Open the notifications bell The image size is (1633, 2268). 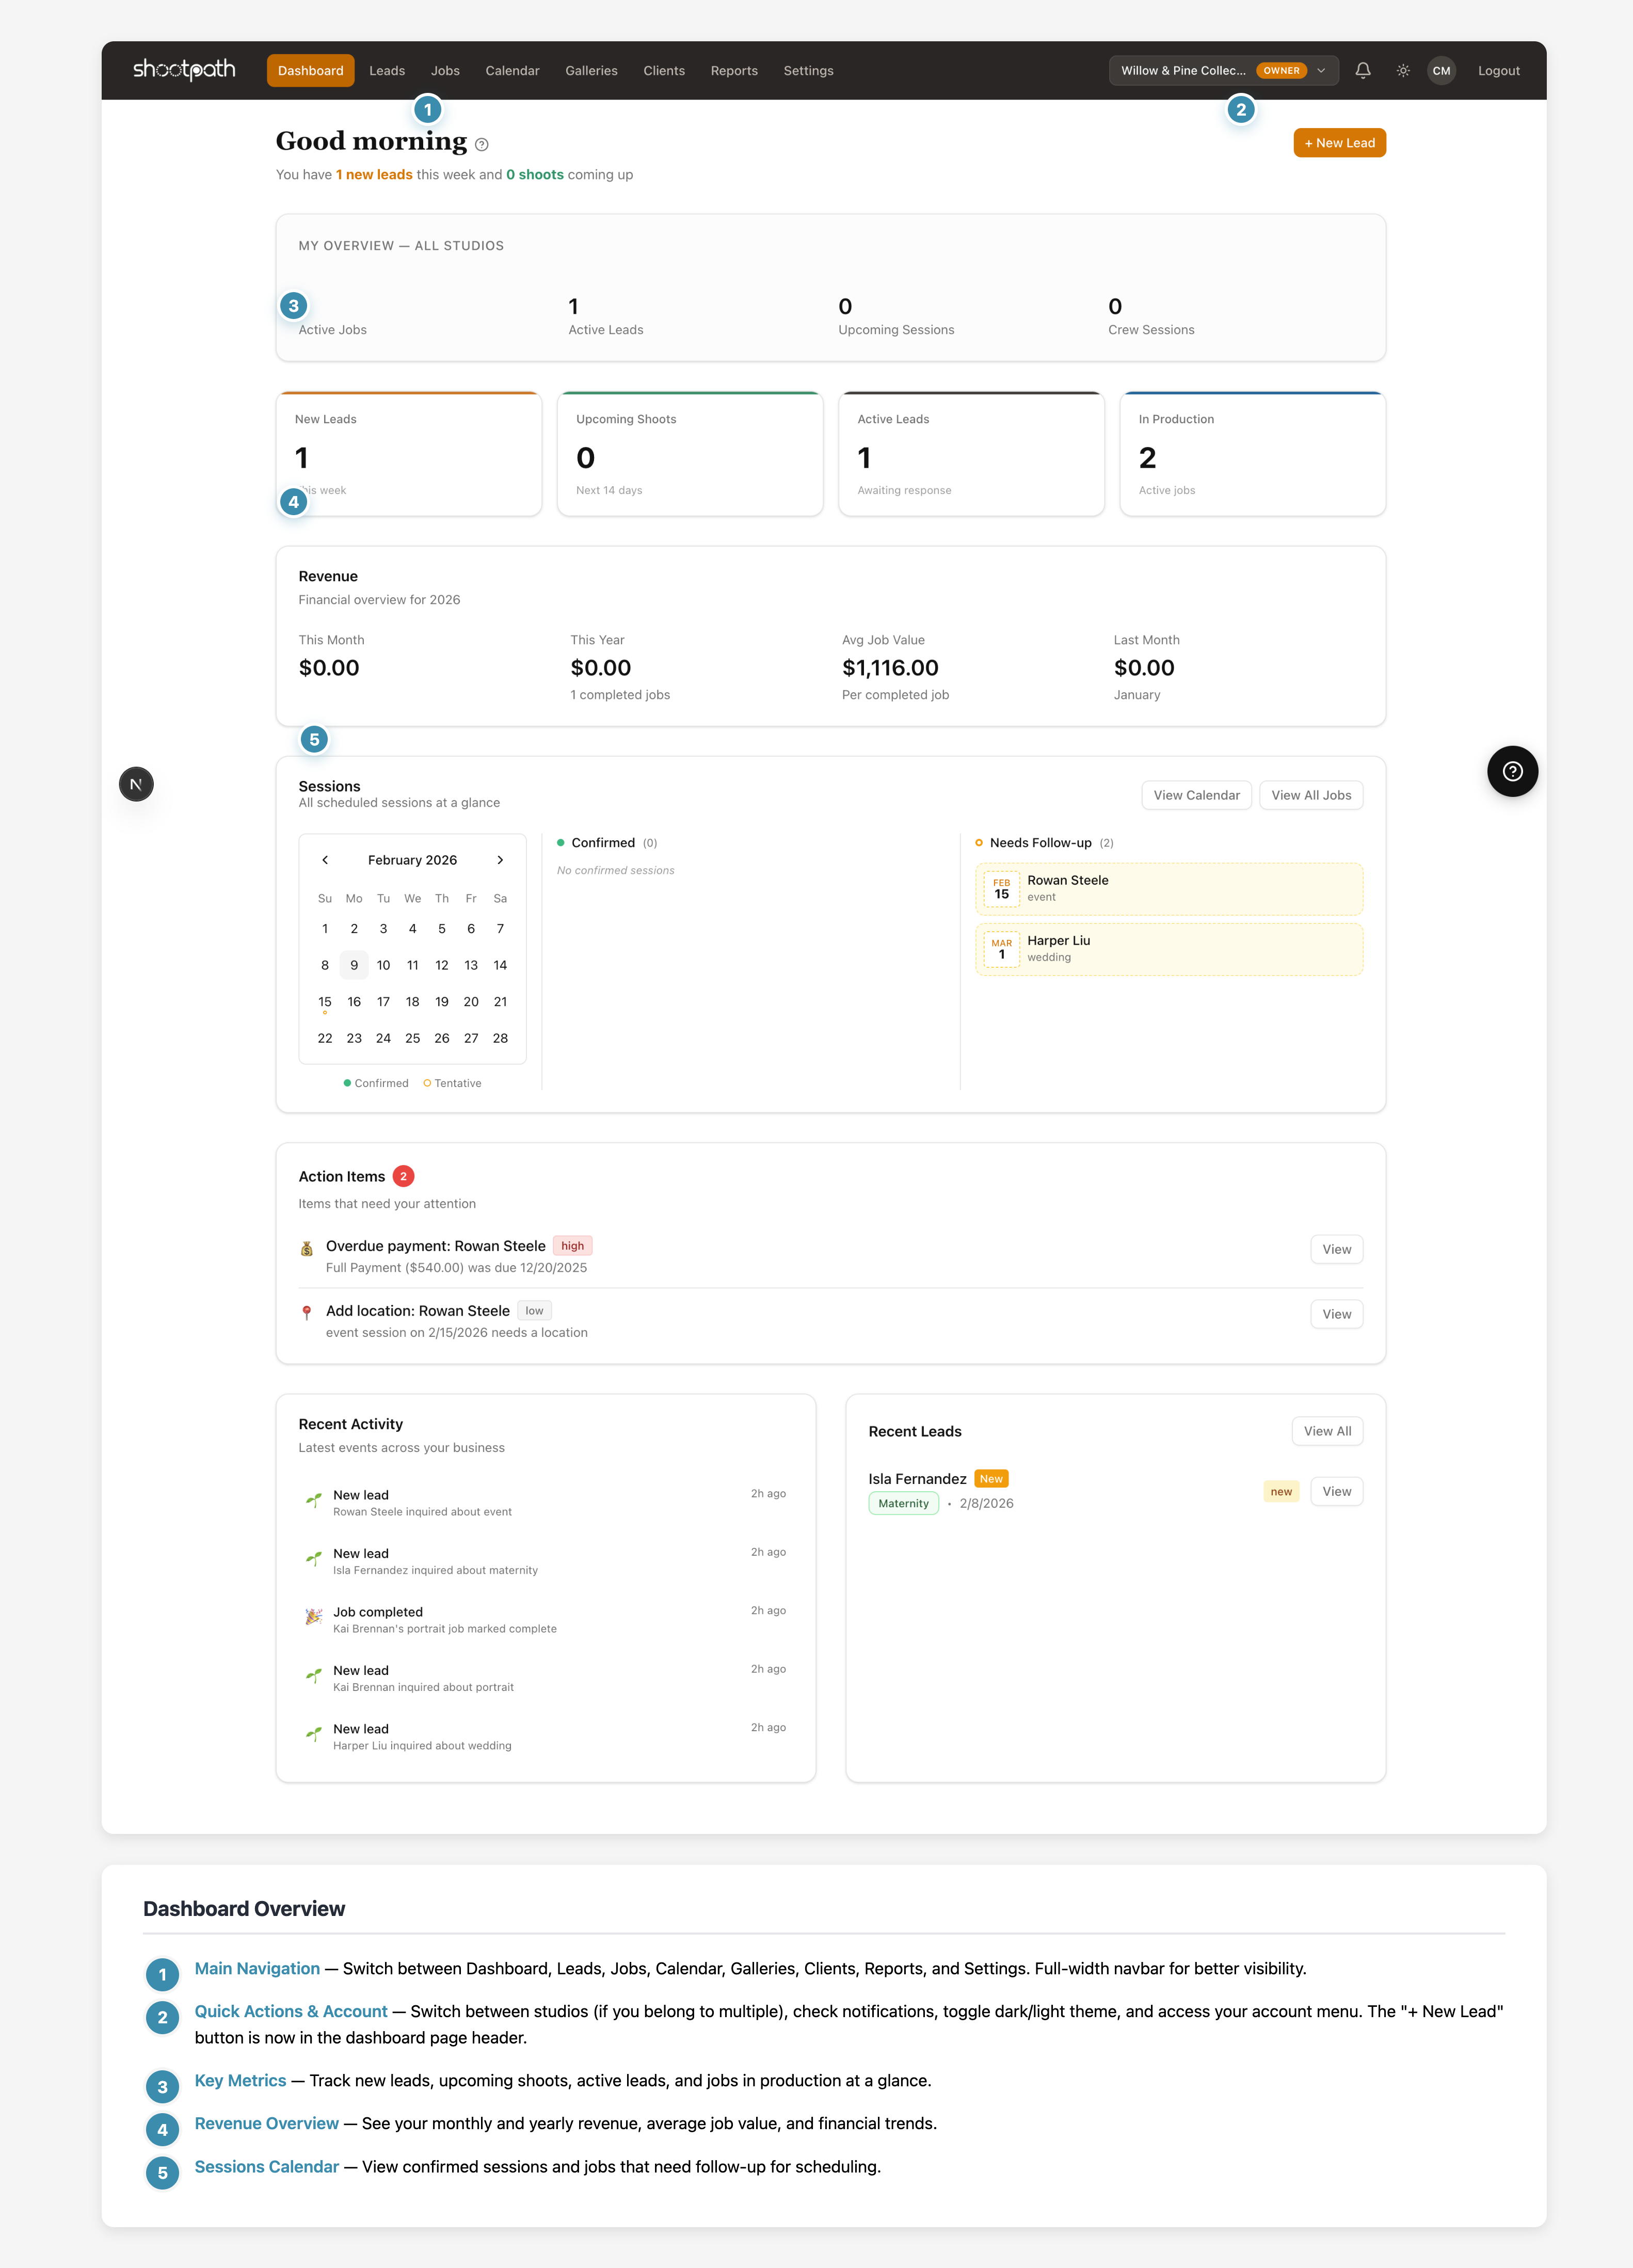tap(1363, 70)
